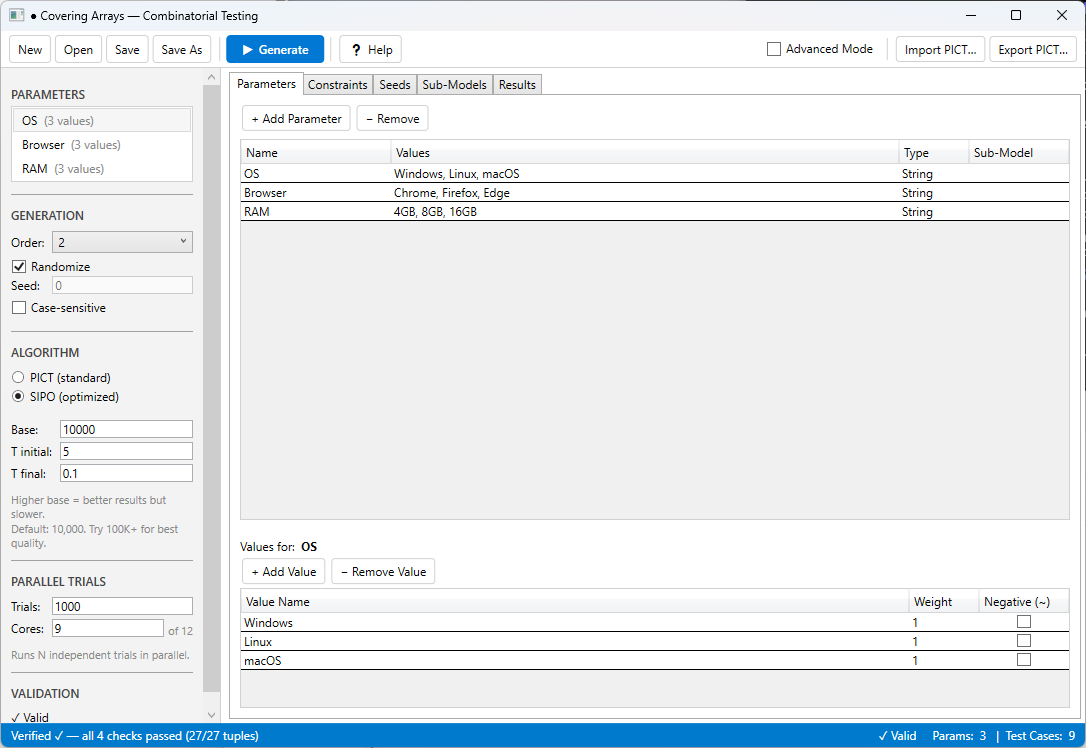
Task: Edit the Base value field
Action: [x=125, y=428]
